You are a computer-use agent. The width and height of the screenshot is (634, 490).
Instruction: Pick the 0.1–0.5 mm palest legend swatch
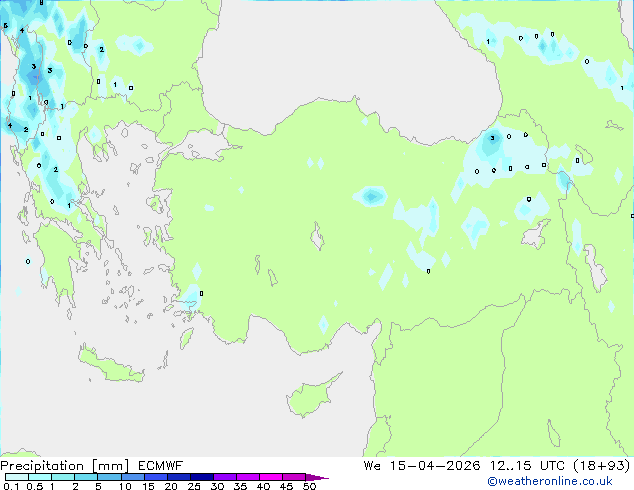17,477
